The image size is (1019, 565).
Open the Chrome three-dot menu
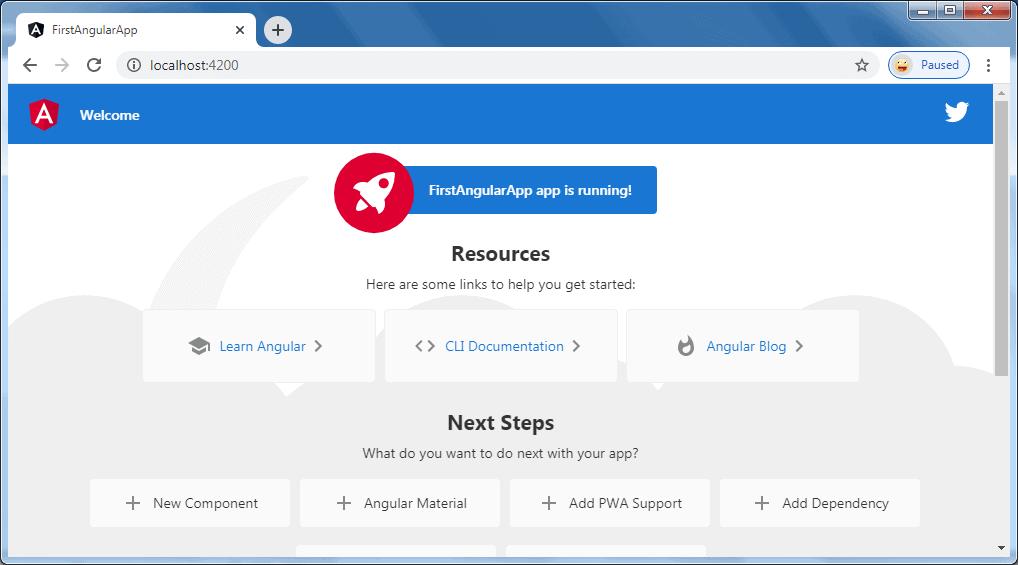click(988, 65)
